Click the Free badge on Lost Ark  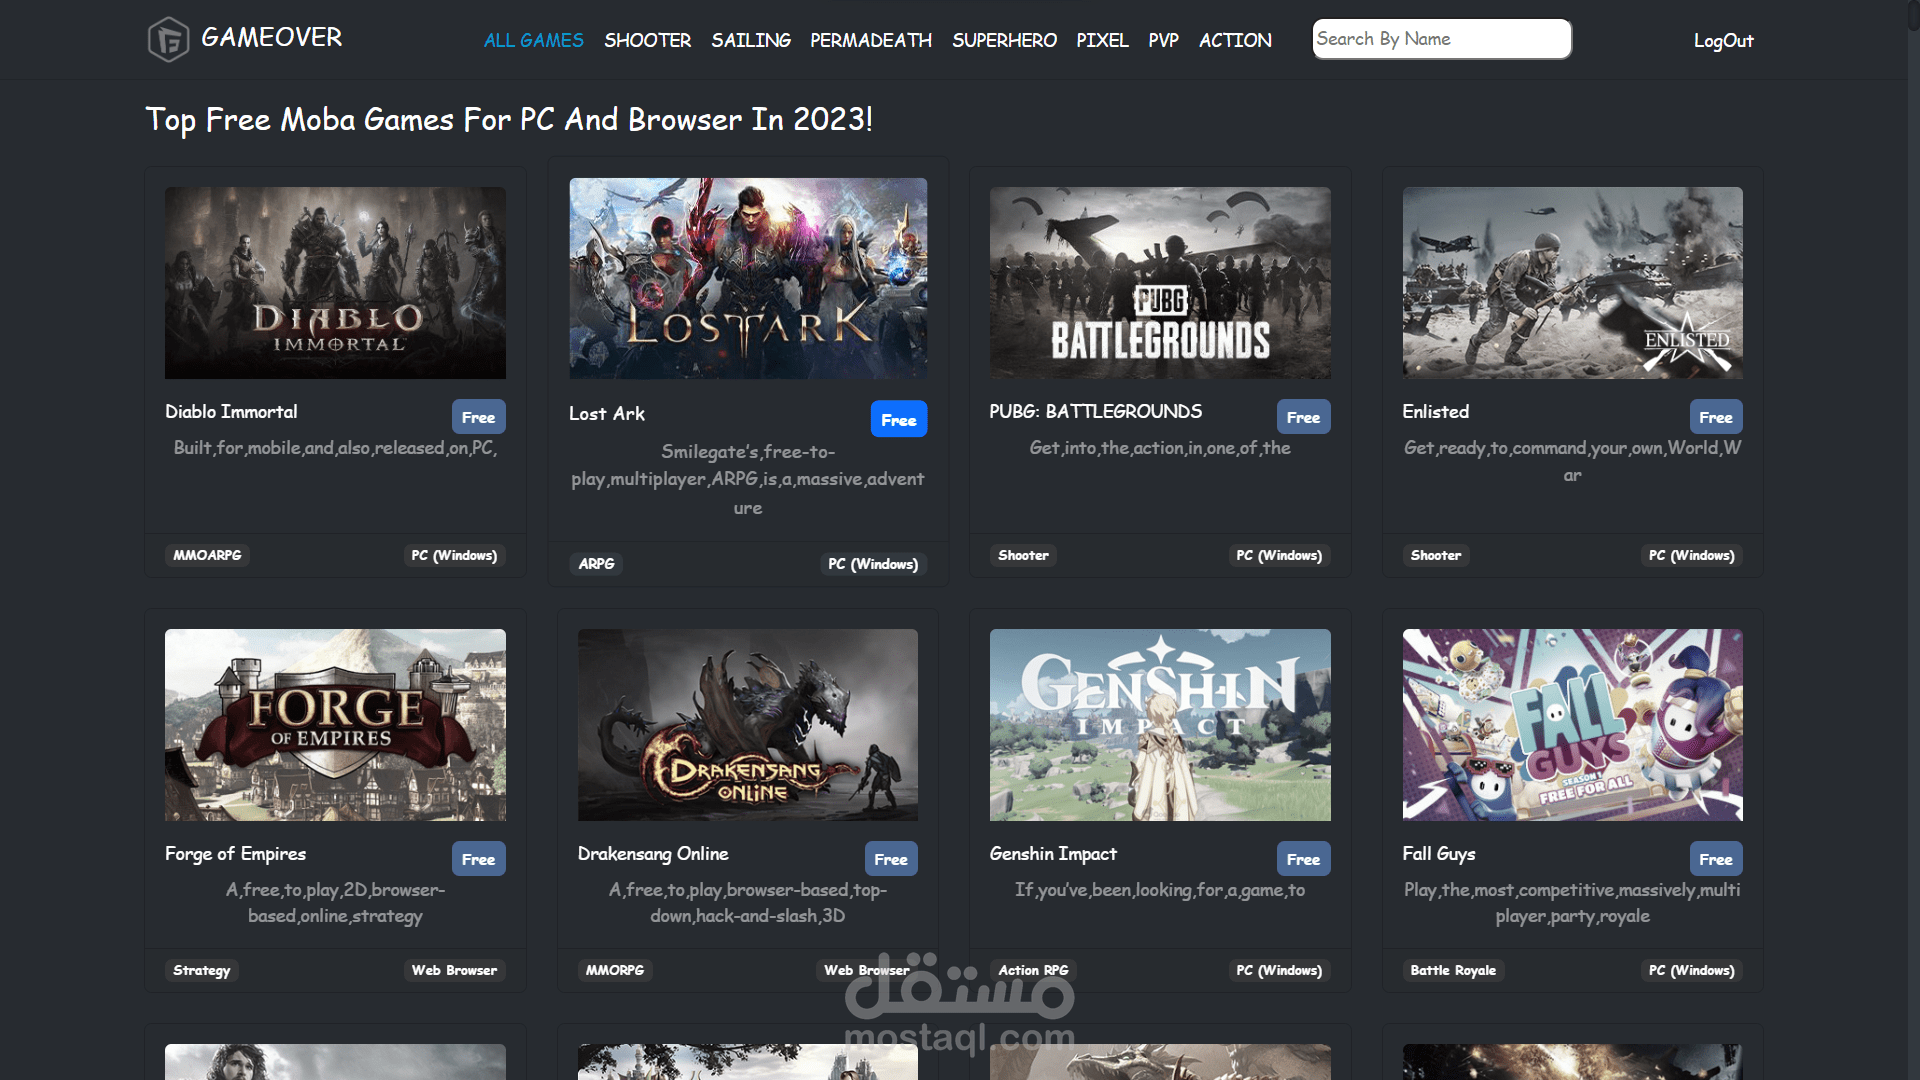899,420
